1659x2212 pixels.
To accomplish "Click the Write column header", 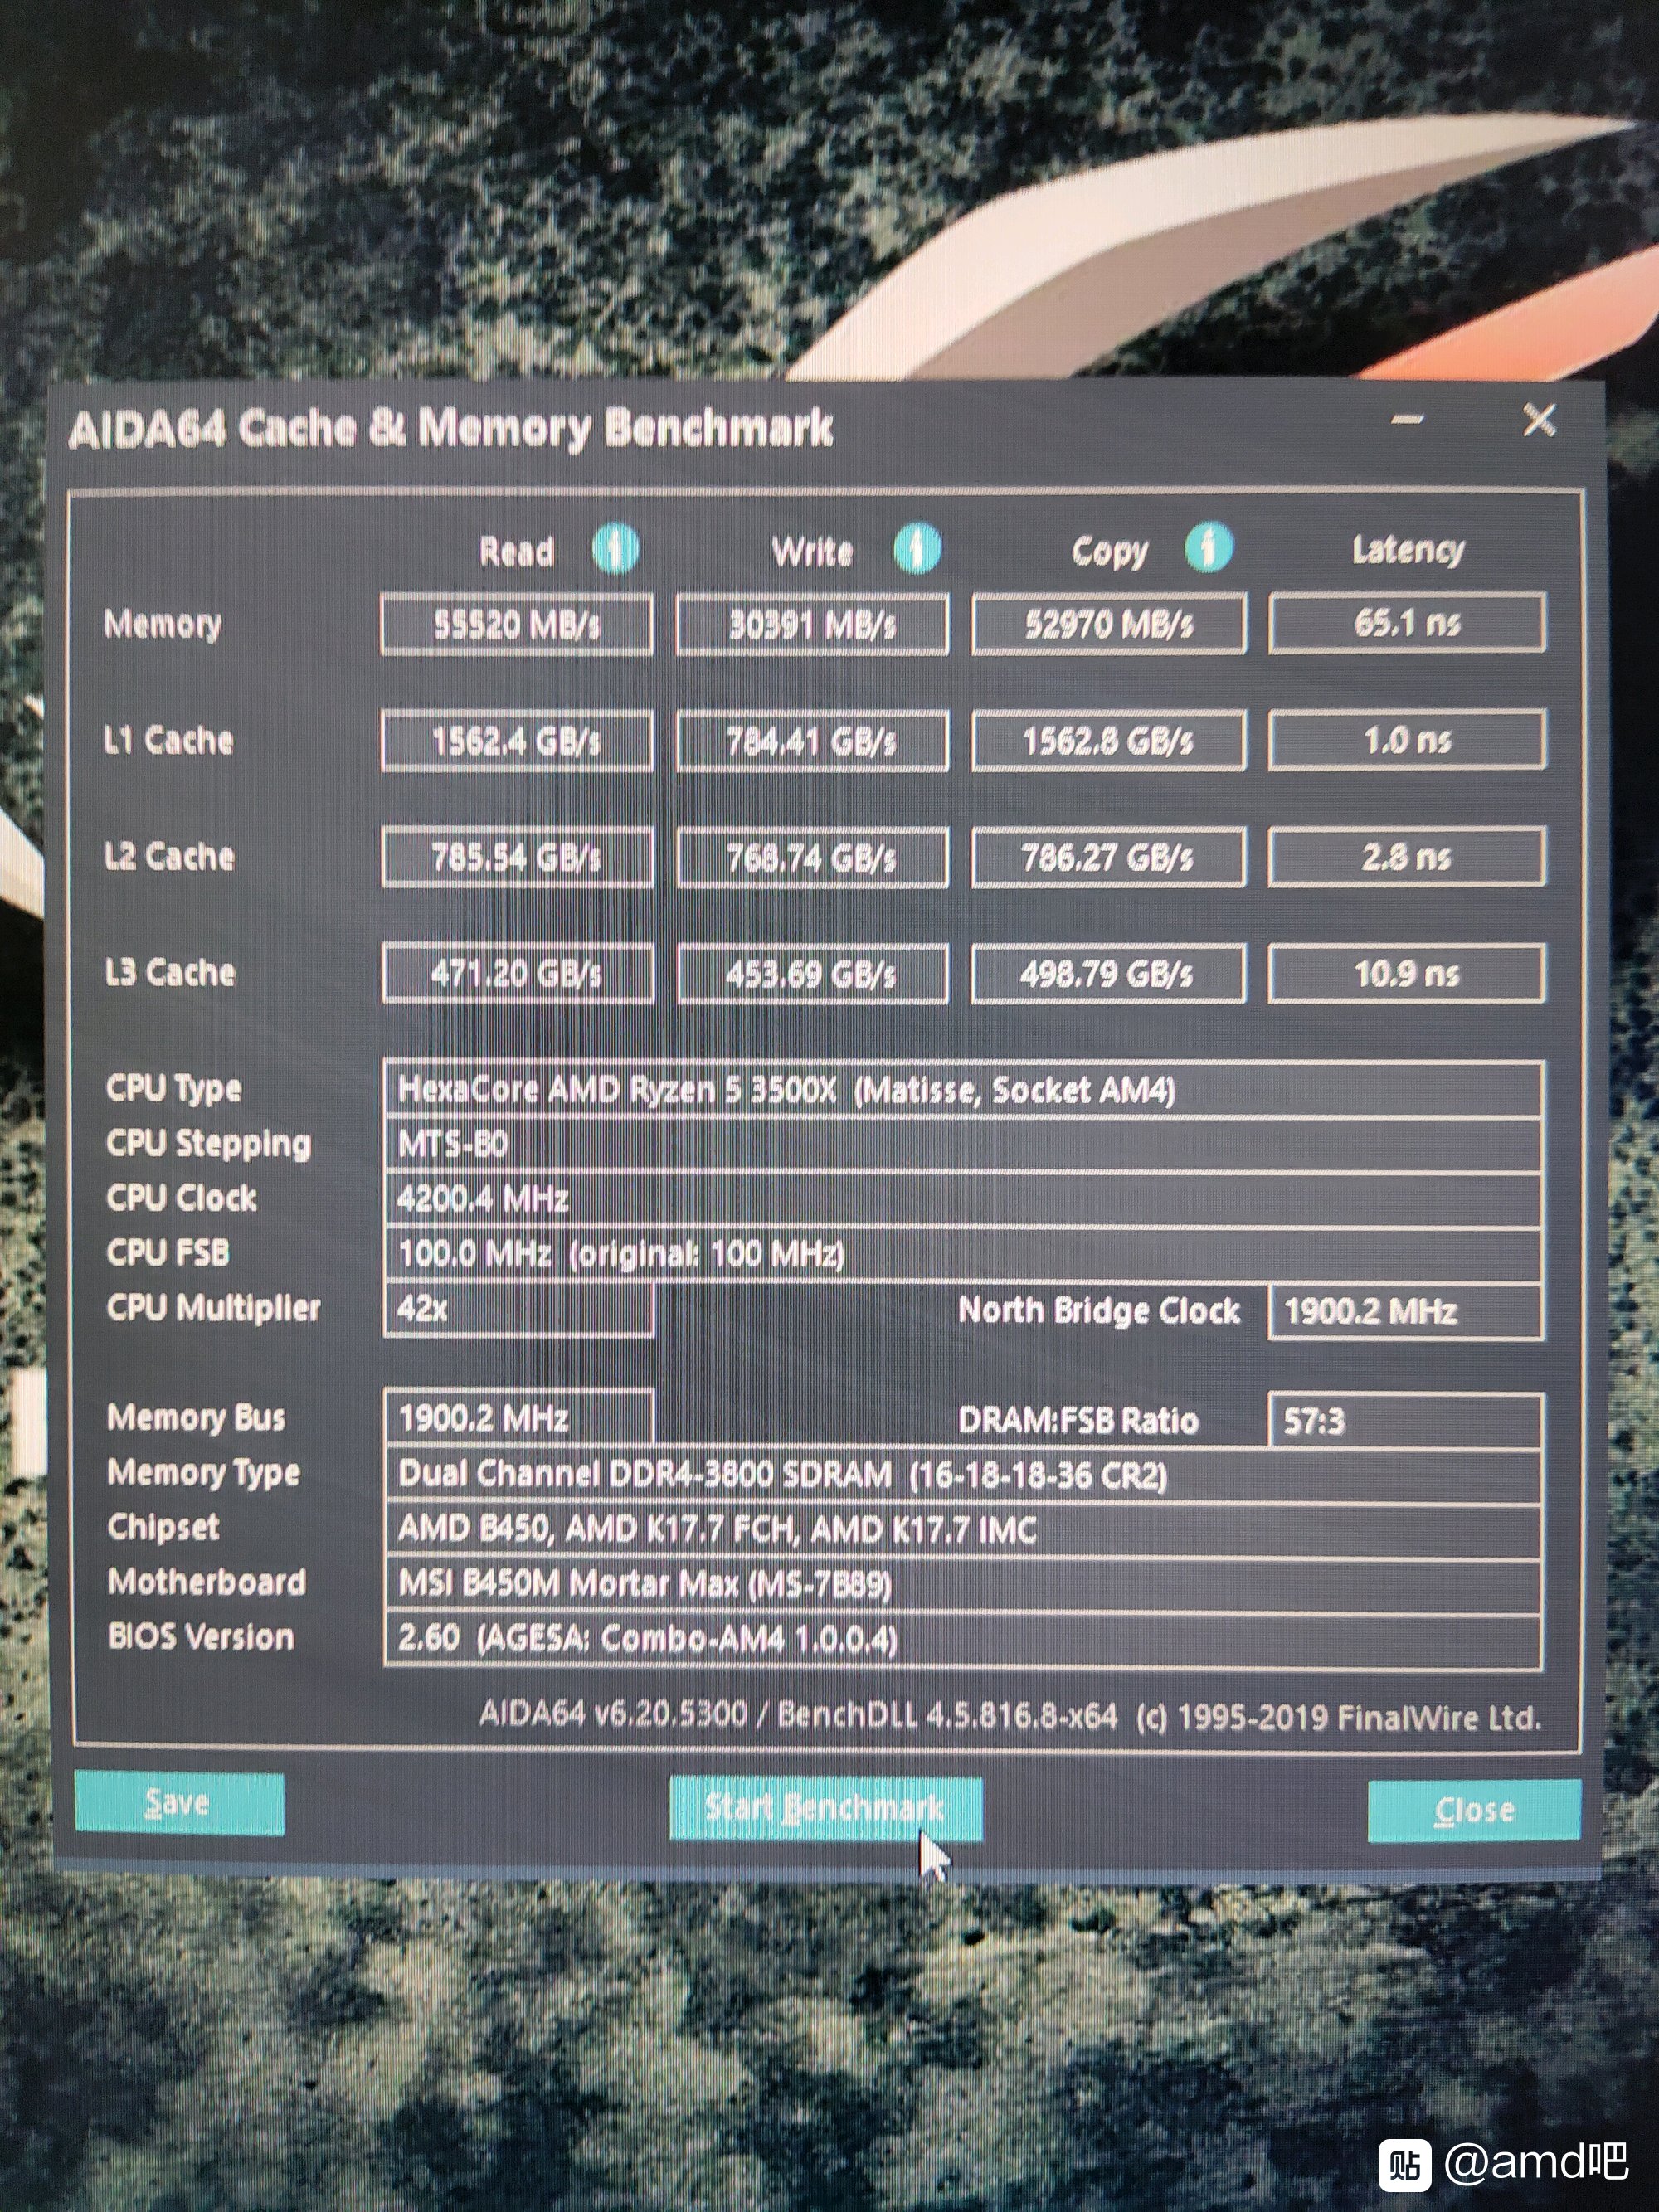I will coord(812,551).
